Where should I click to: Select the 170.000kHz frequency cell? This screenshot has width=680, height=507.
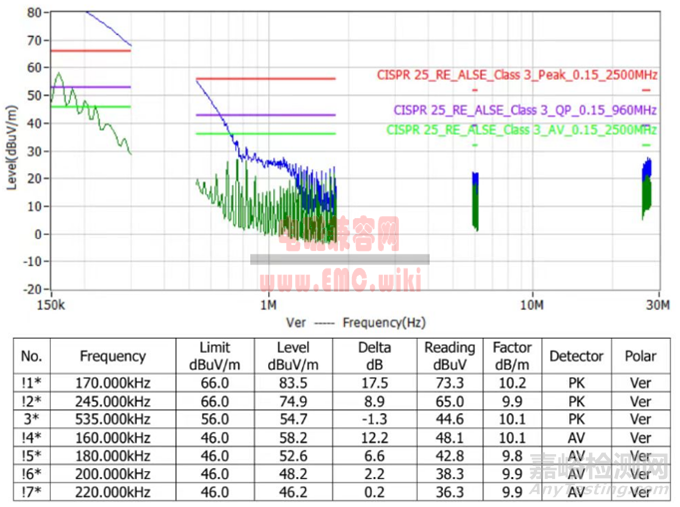[112, 382]
